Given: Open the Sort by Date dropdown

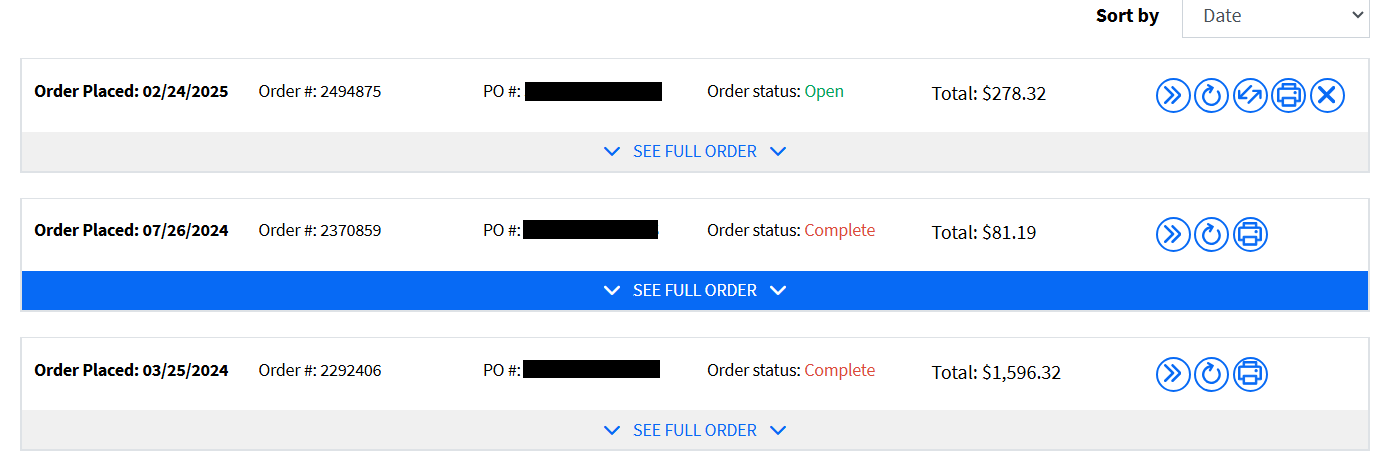Looking at the screenshot, I should 1275,16.
